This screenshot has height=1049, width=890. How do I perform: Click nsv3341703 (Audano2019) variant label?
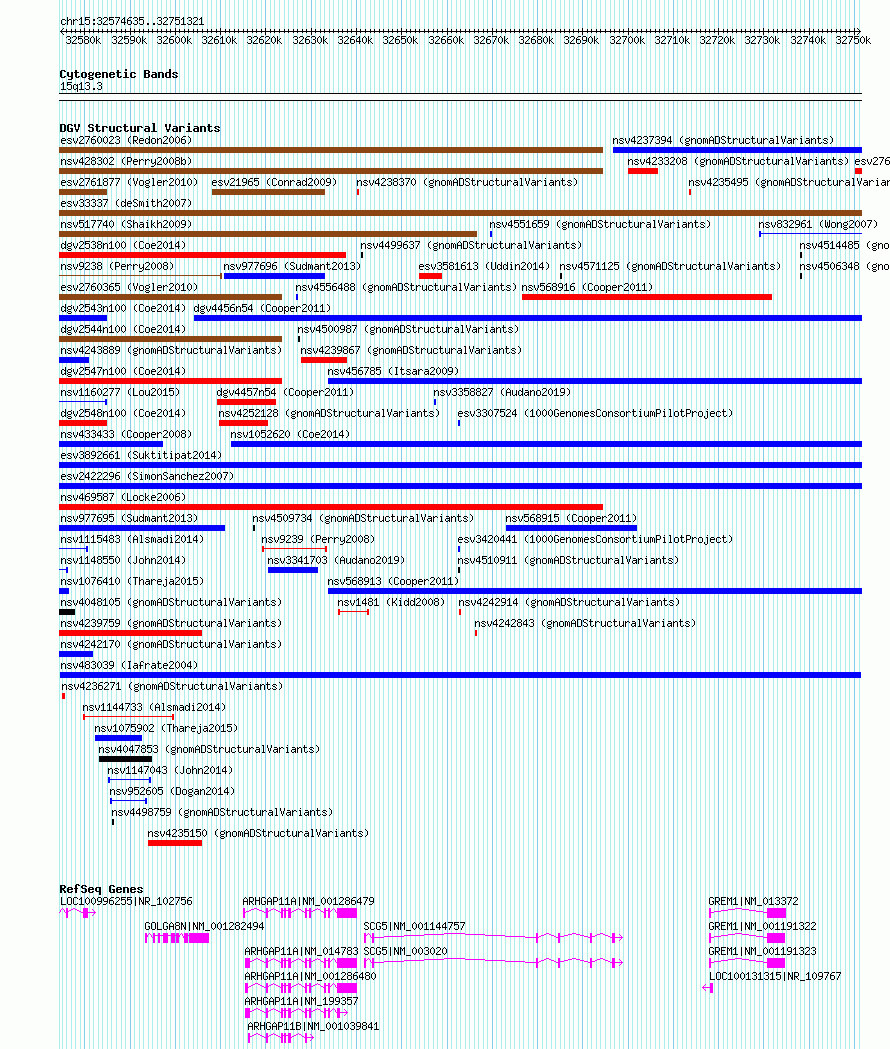click(336, 560)
